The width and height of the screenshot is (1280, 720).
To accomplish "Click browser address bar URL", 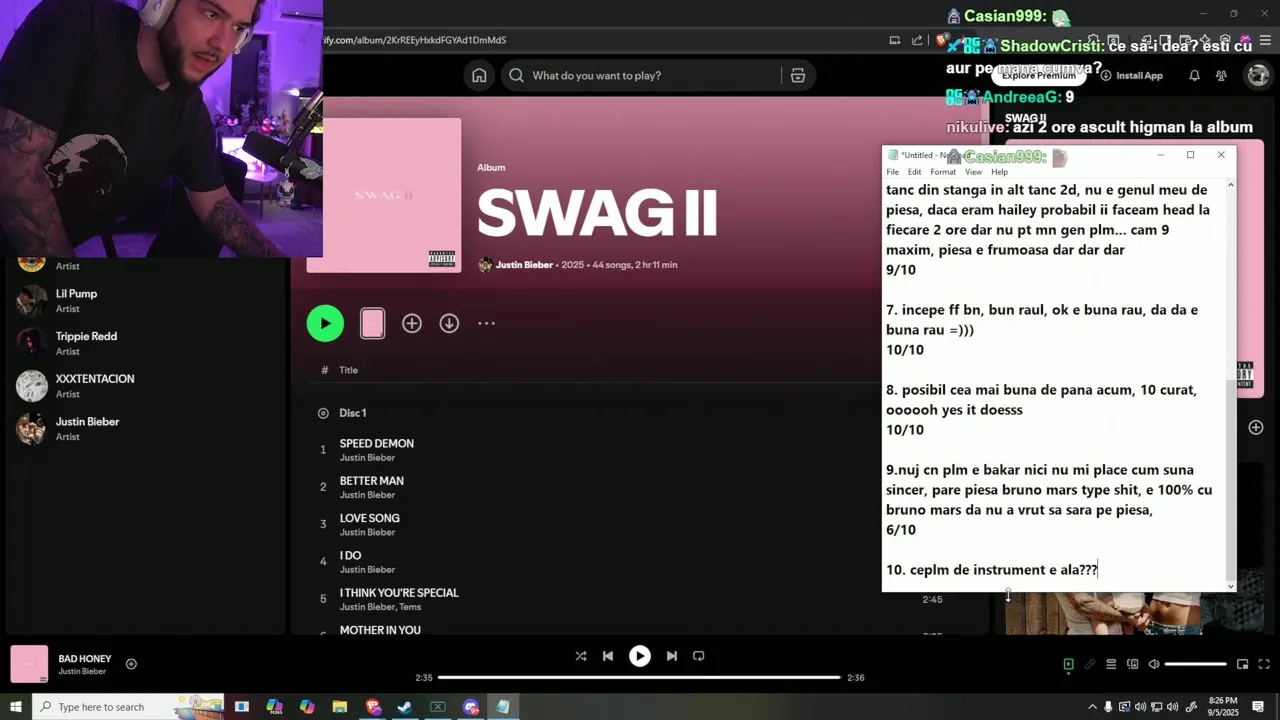I will click(415, 40).
